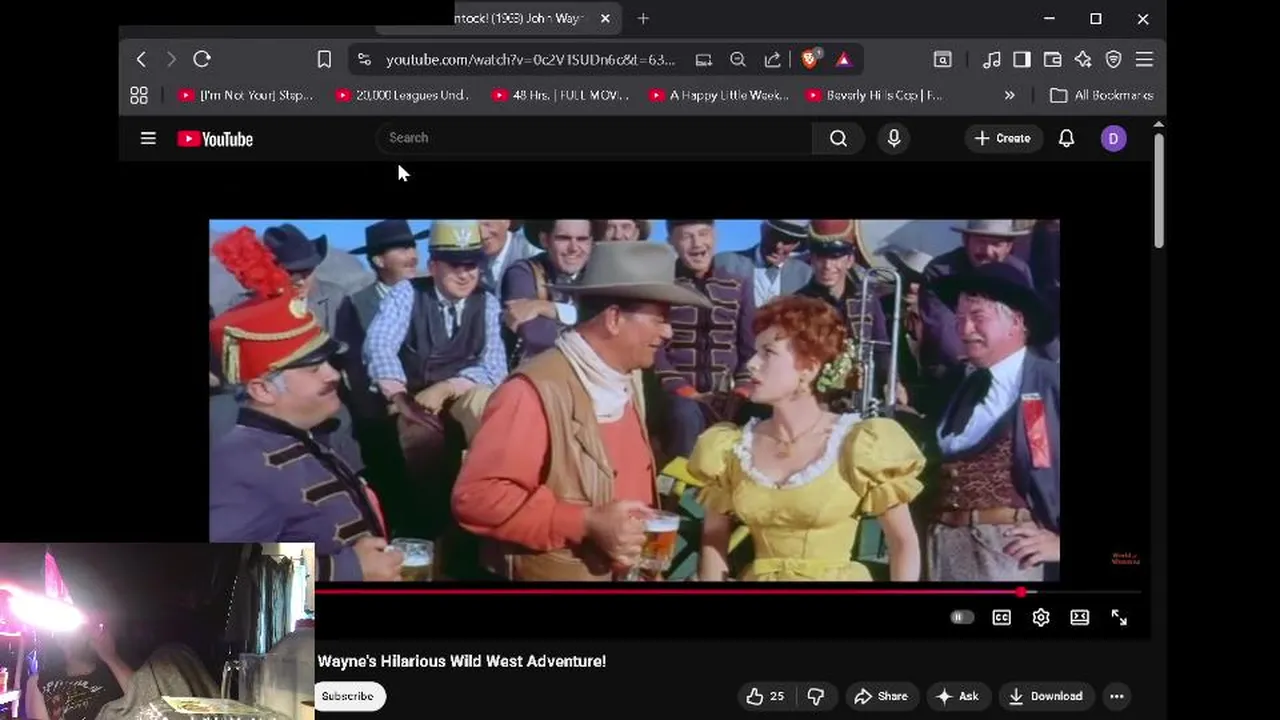Click the zoom magnifier icon in address bar
This screenshot has height=720, width=1280.
738,60
